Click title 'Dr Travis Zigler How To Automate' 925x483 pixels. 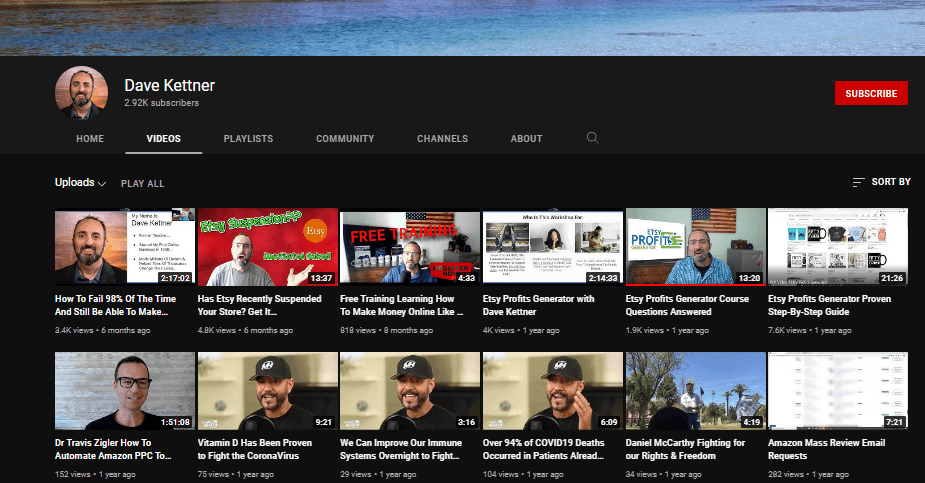pyautogui.click(x=113, y=449)
